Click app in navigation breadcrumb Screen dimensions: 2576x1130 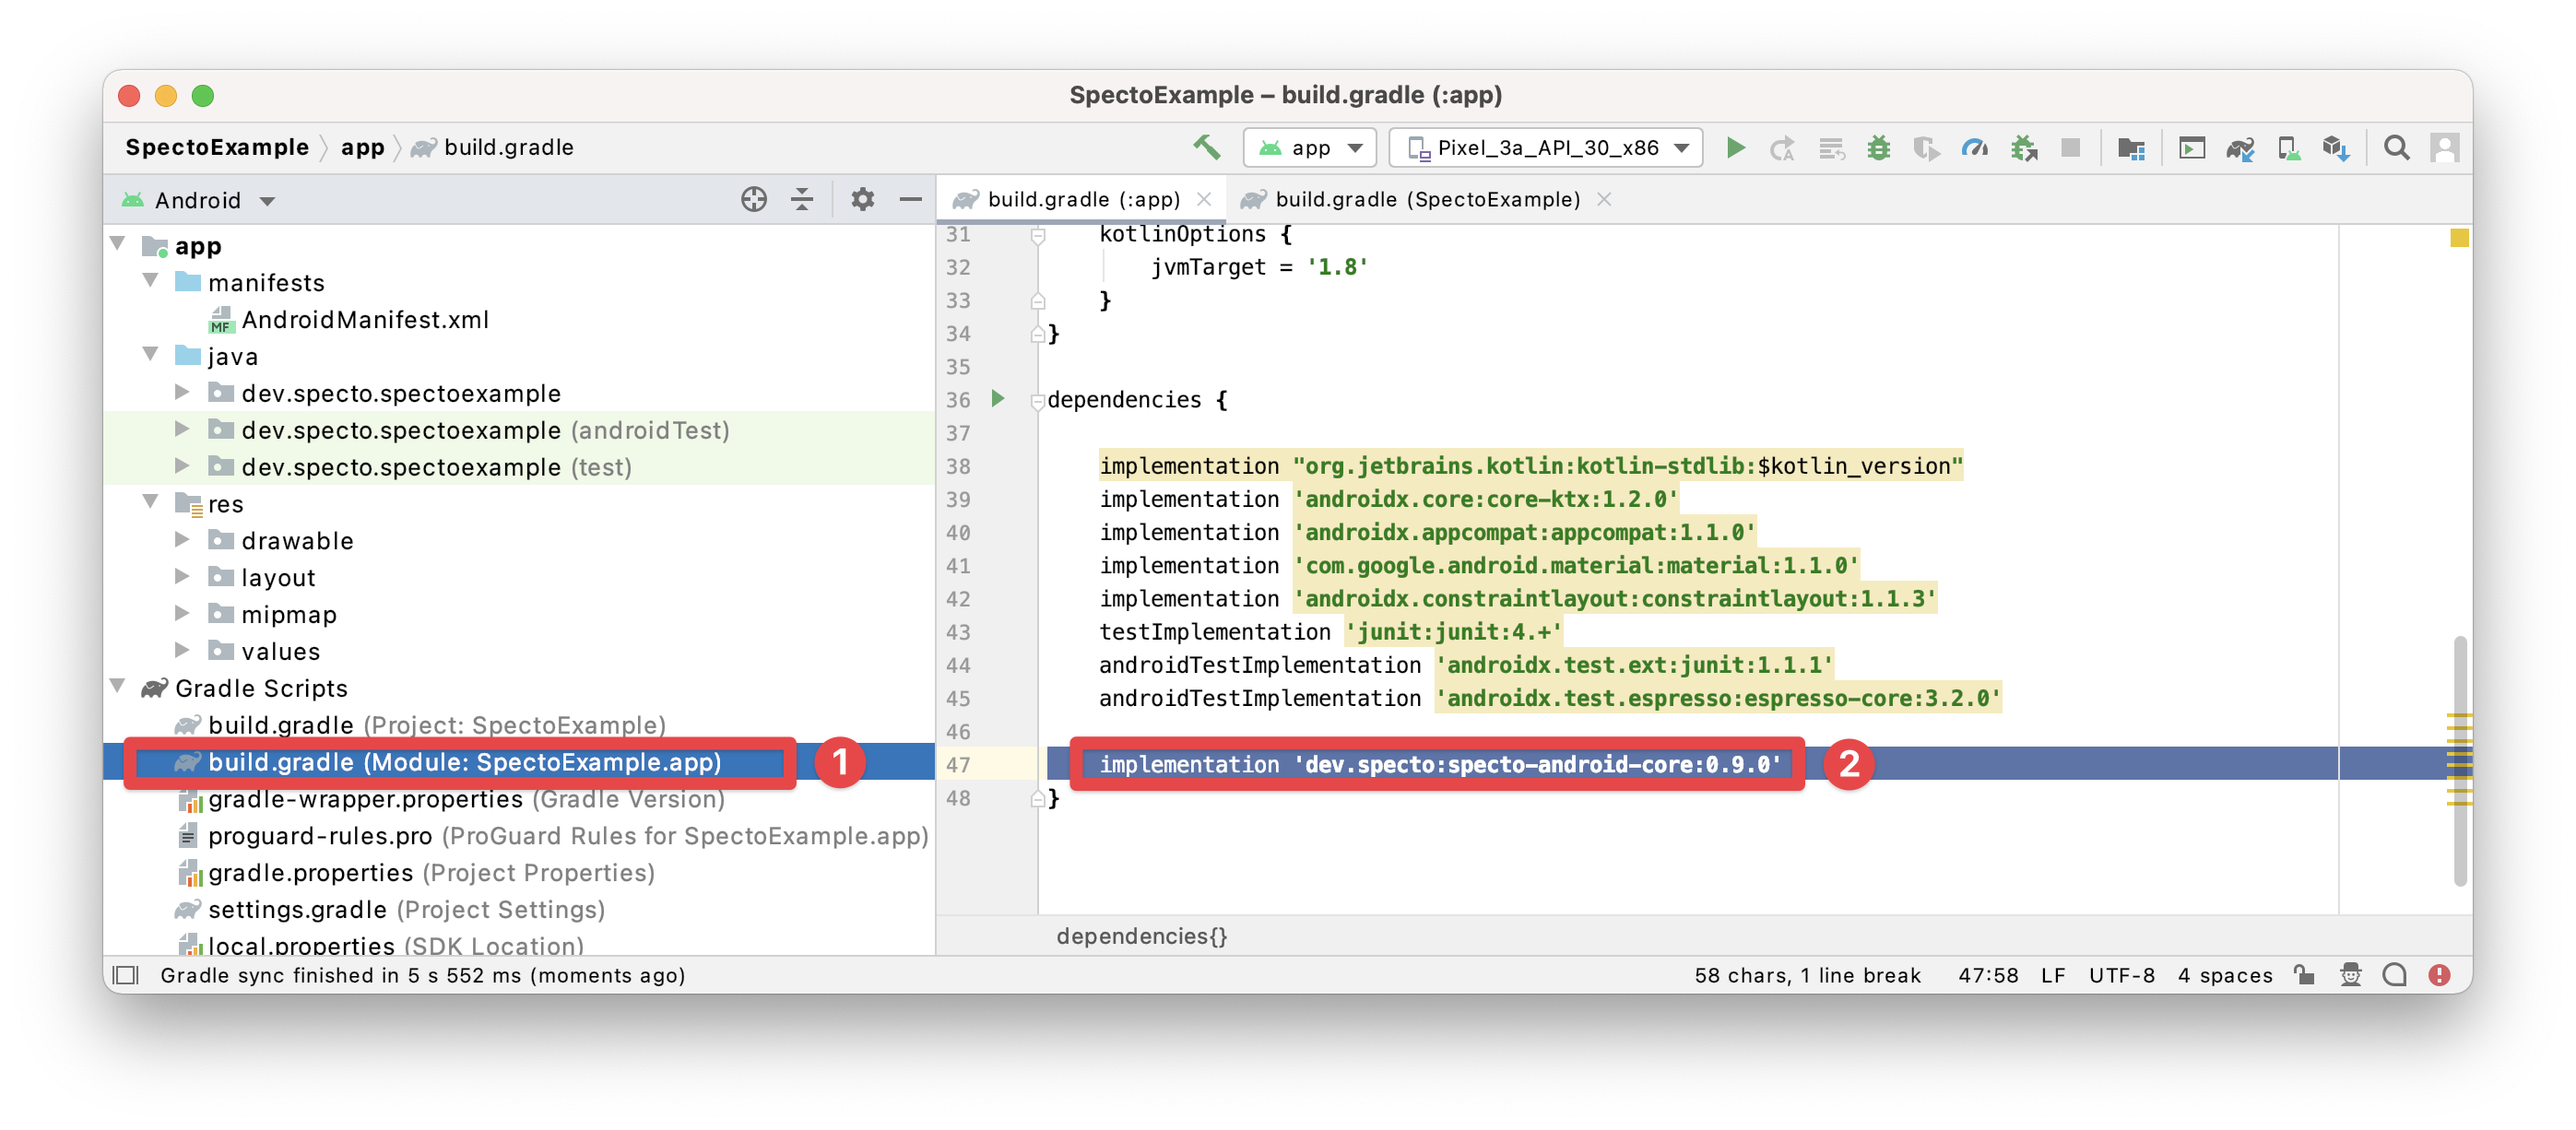(363, 148)
